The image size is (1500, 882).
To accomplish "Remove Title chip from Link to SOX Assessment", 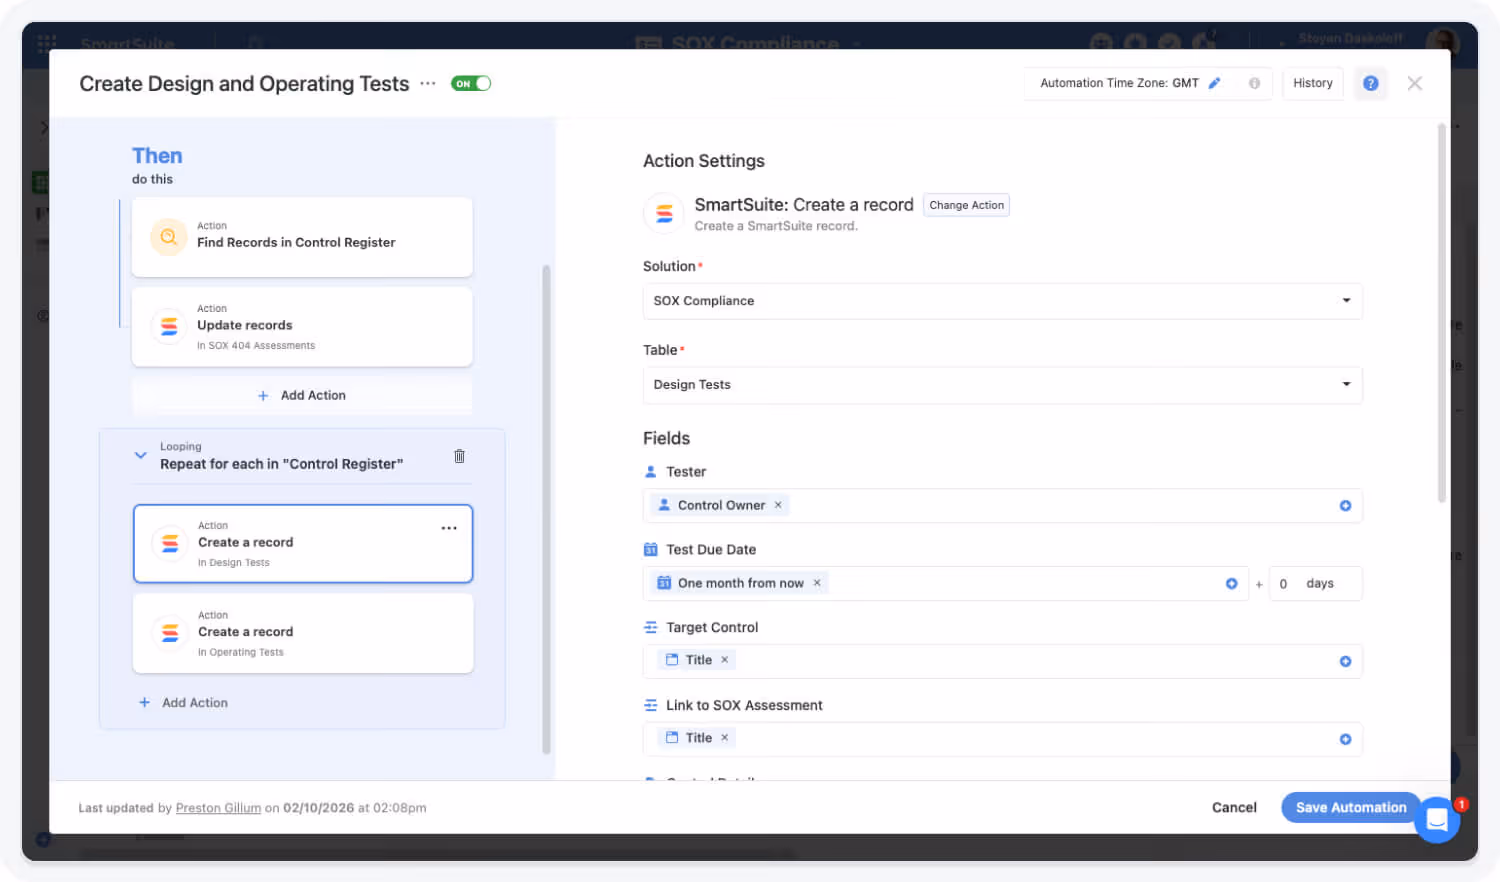I will (x=725, y=738).
